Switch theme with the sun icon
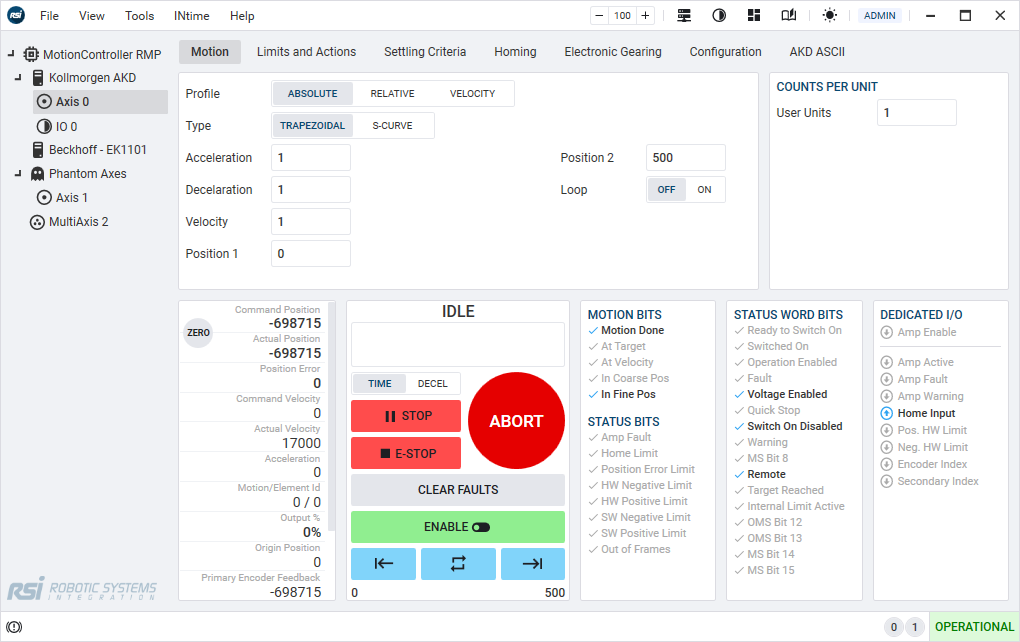The height and width of the screenshot is (642, 1020). pyautogui.click(x=829, y=16)
